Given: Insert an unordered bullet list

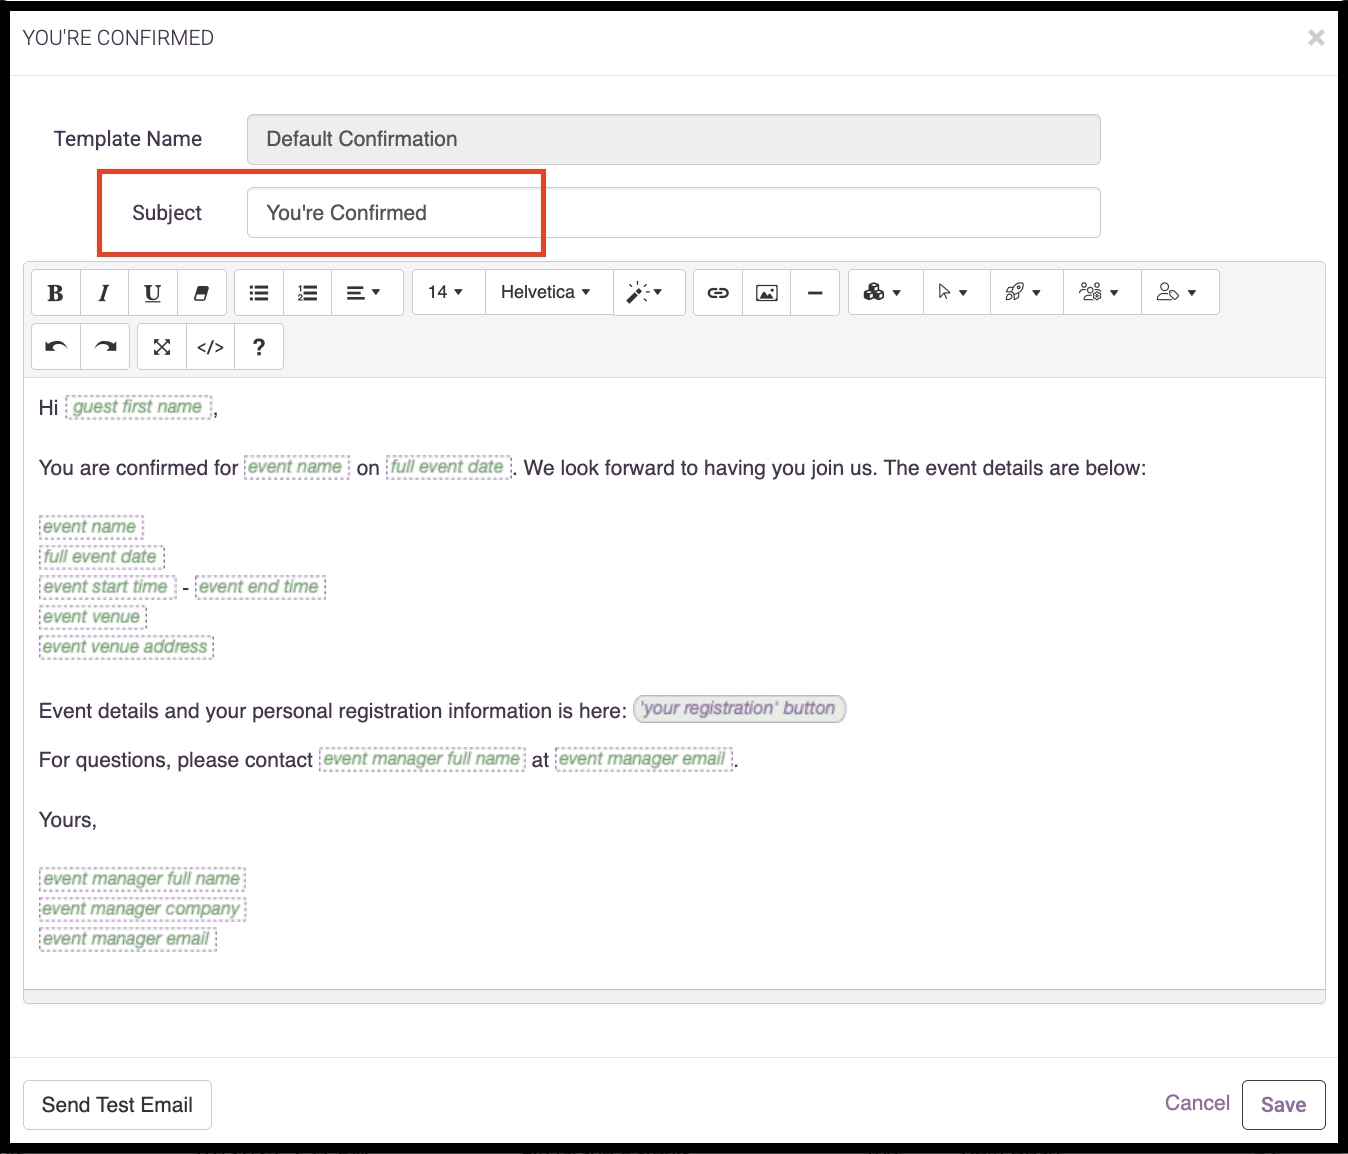Looking at the screenshot, I should click(258, 292).
